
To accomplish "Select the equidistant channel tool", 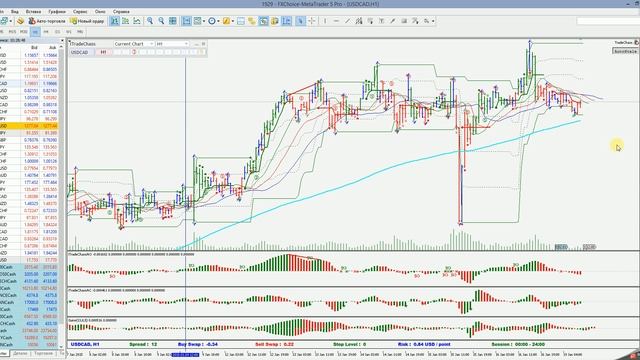I will tap(359, 21).
